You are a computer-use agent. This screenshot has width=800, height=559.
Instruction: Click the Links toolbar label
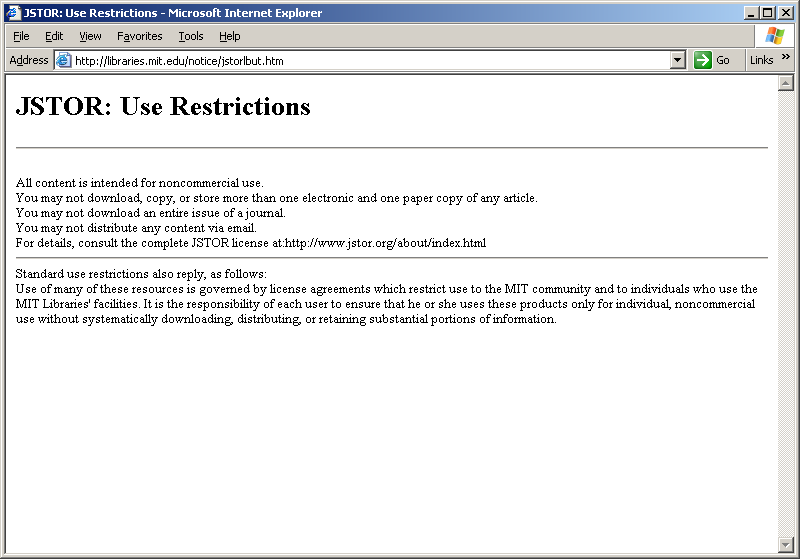tap(761, 60)
